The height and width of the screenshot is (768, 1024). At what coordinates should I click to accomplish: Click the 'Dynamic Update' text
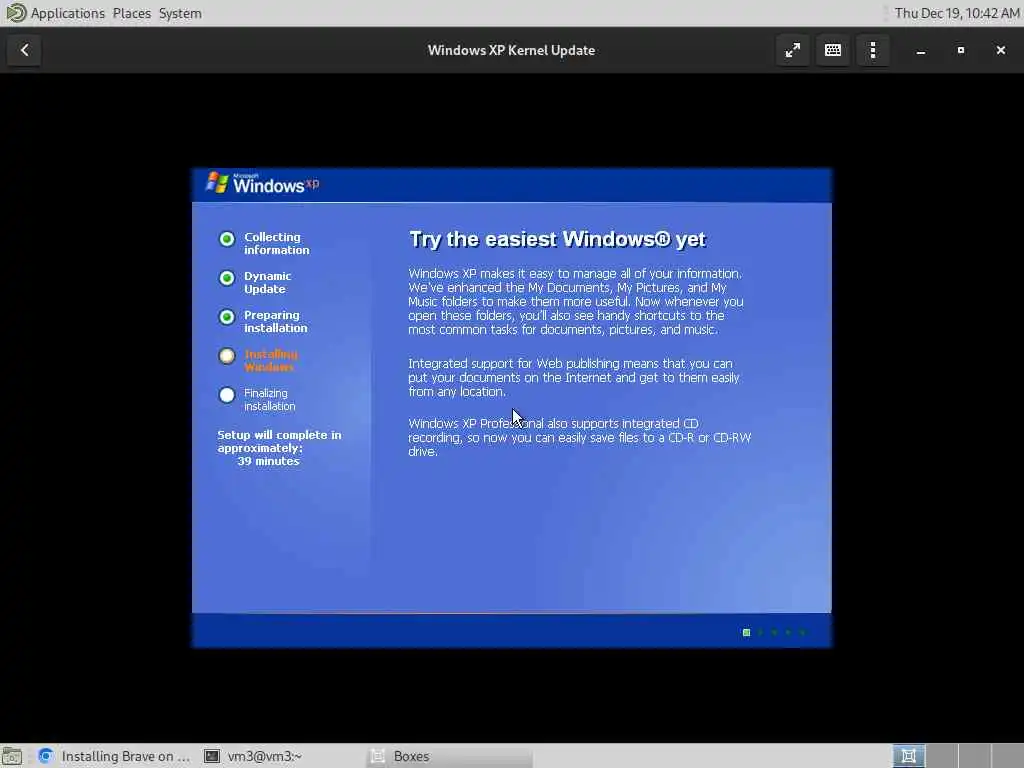tap(267, 282)
